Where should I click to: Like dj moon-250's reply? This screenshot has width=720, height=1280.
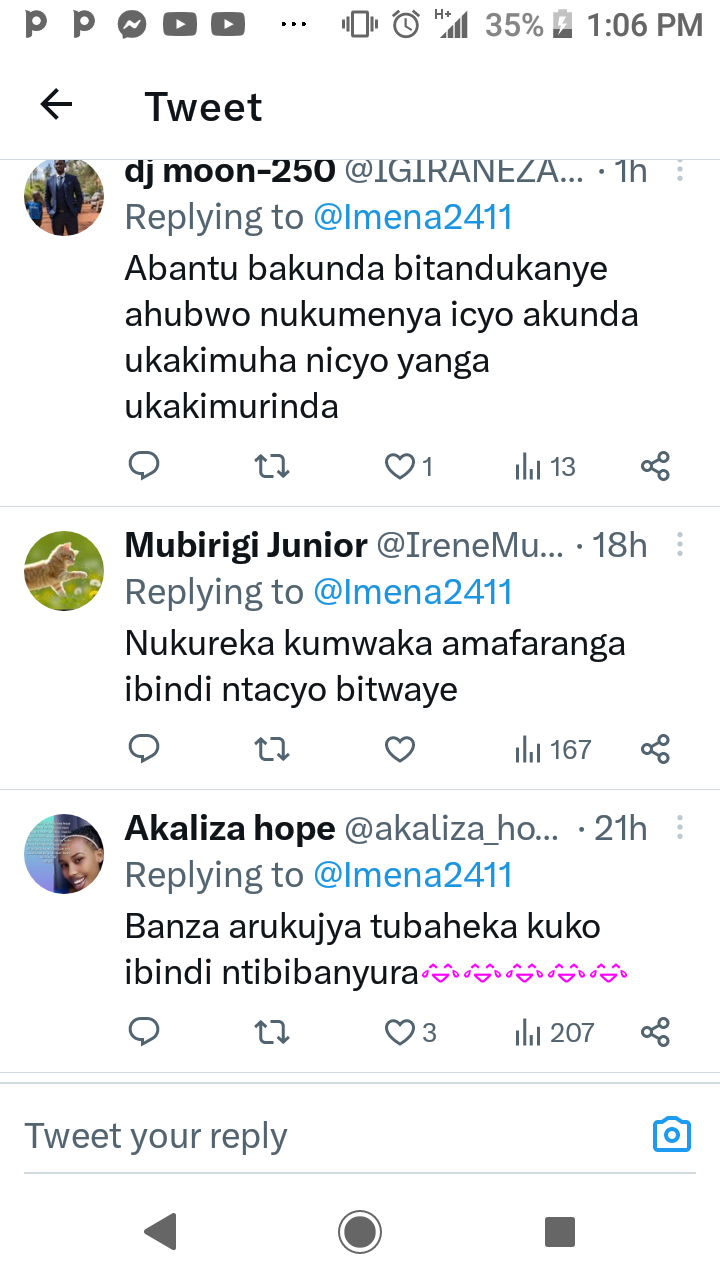(401, 466)
